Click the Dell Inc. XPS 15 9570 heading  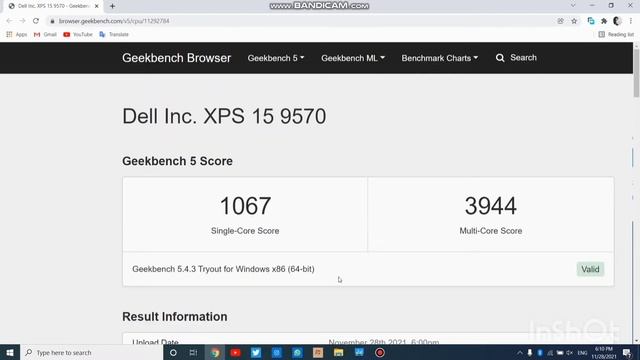(x=224, y=116)
